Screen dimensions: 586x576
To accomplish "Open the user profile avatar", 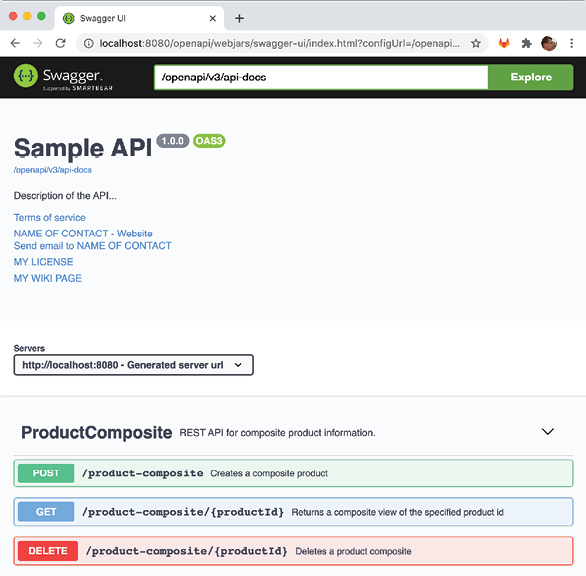I will click(x=549, y=43).
